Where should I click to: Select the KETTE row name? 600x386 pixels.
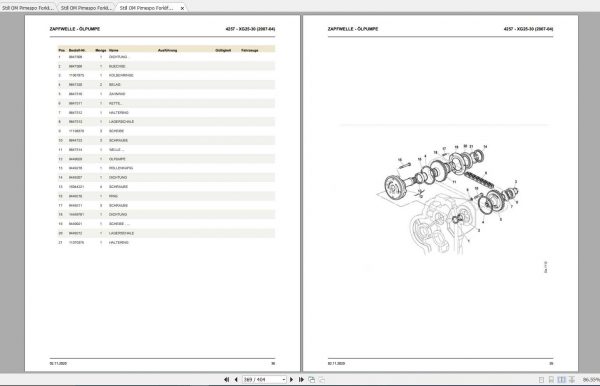115,103
